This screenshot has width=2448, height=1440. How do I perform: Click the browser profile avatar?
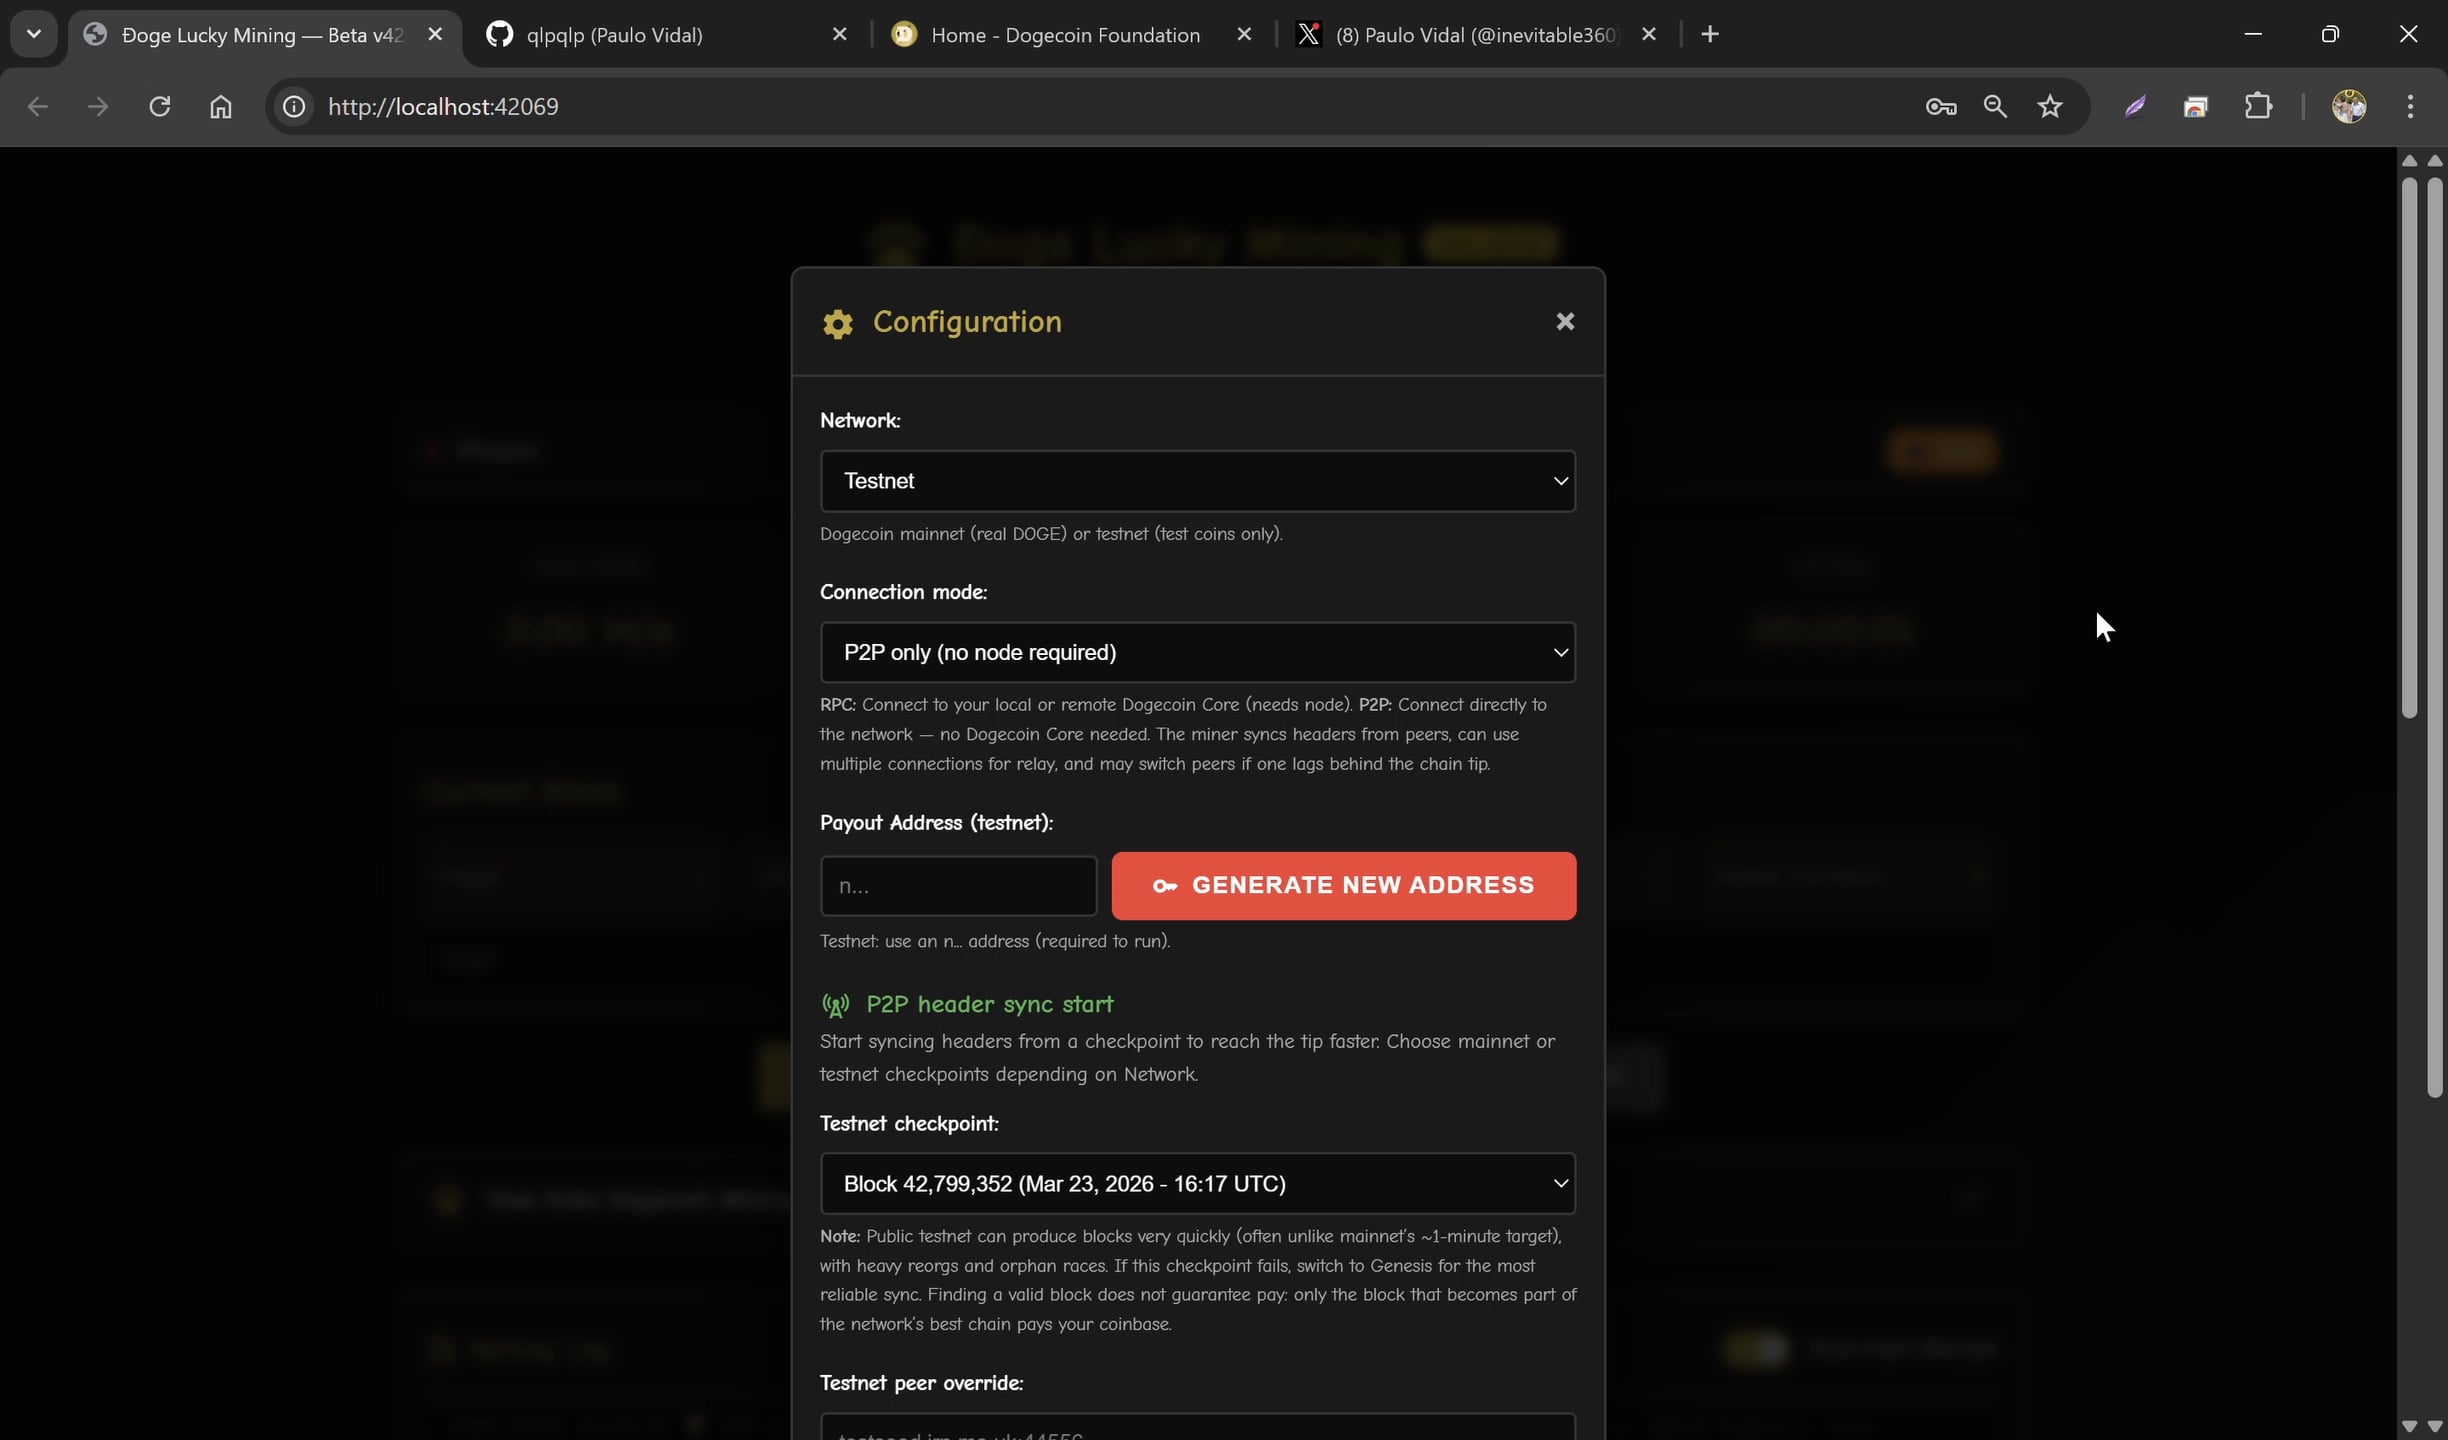pos(2348,106)
